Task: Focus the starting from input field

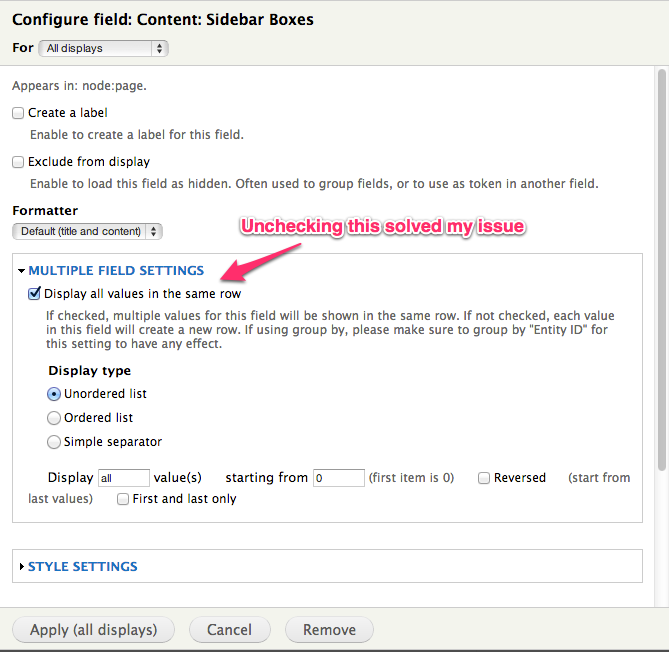Action: [x=338, y=478]
